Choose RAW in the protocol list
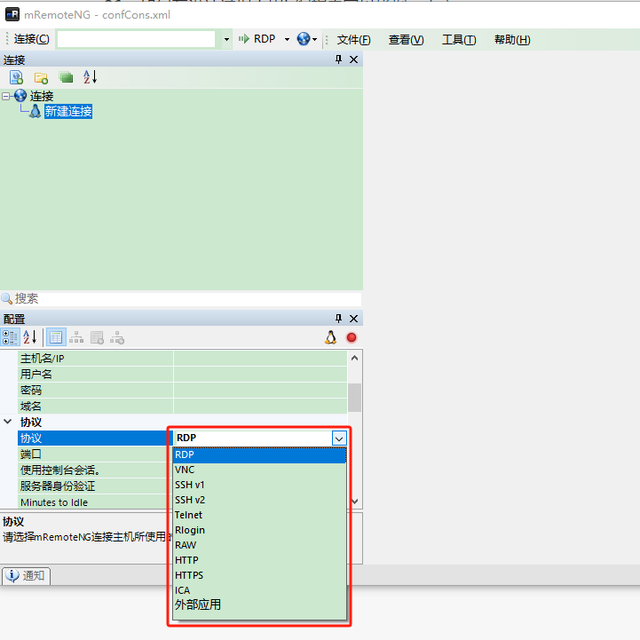Screen dimensions: 640x640 (260, 545)
